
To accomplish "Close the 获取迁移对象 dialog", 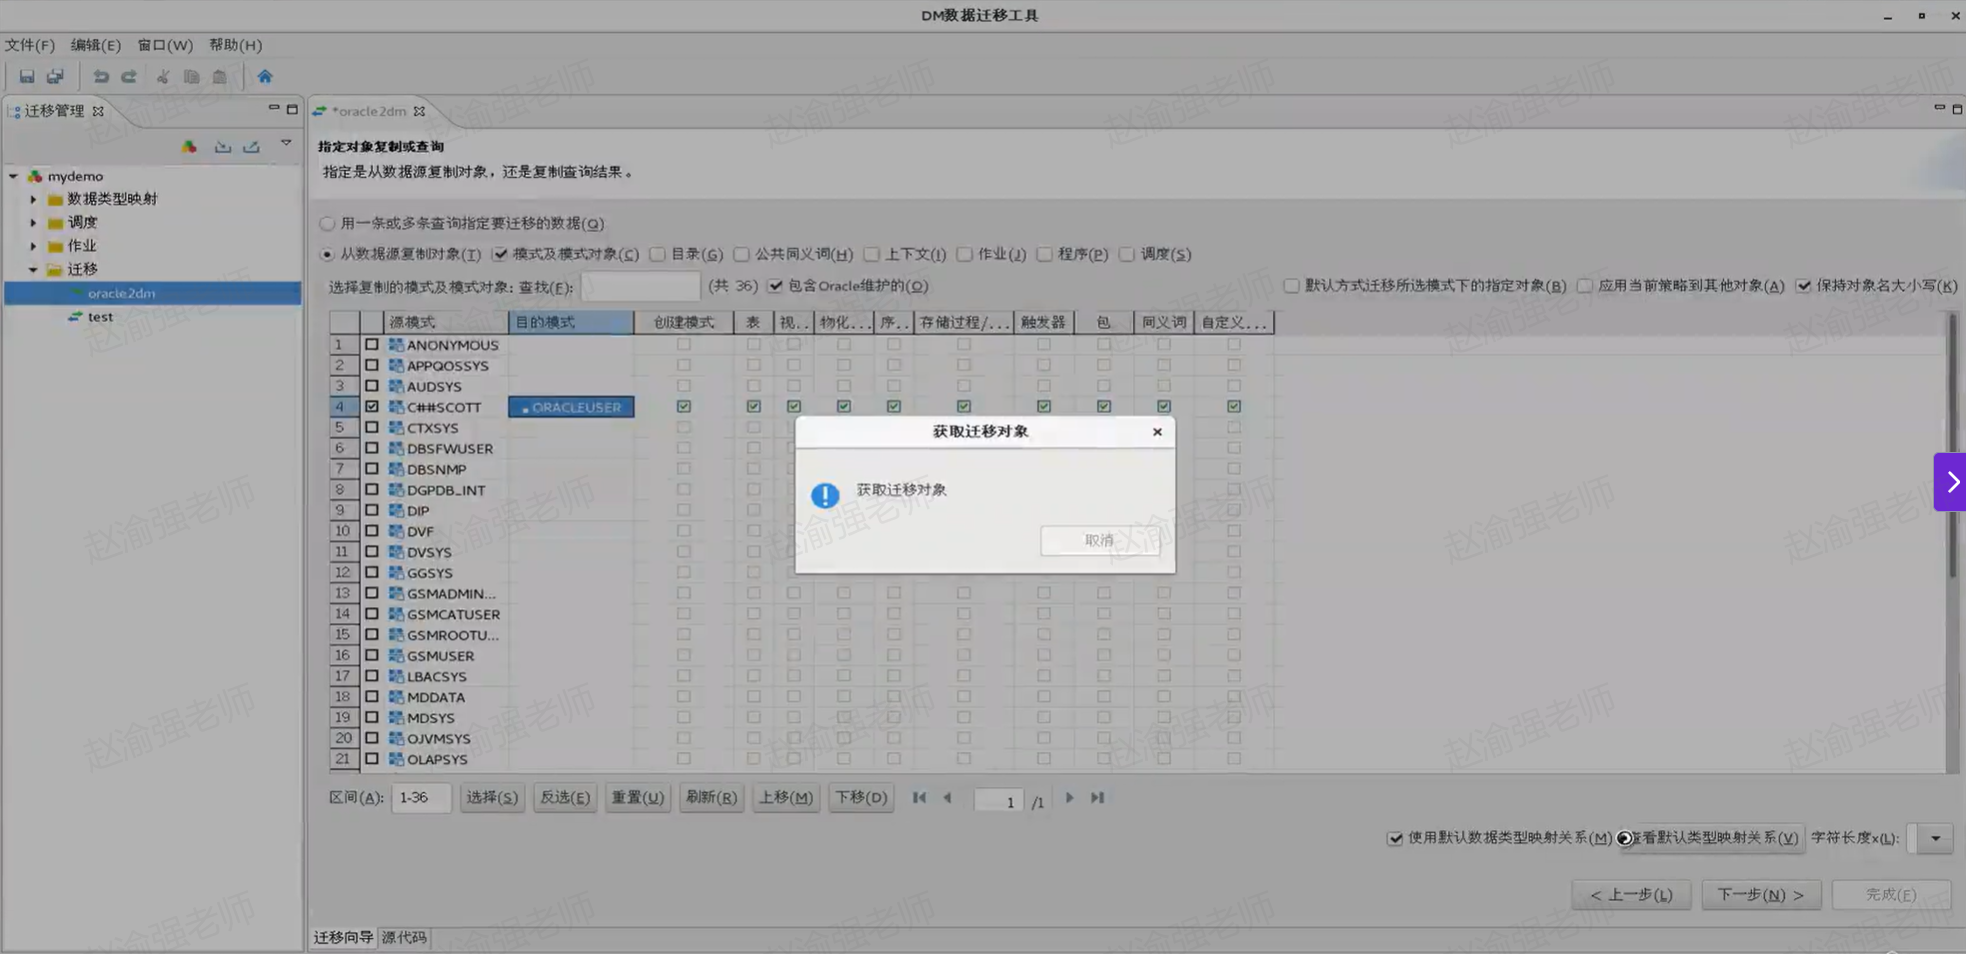I will 1157,432.
